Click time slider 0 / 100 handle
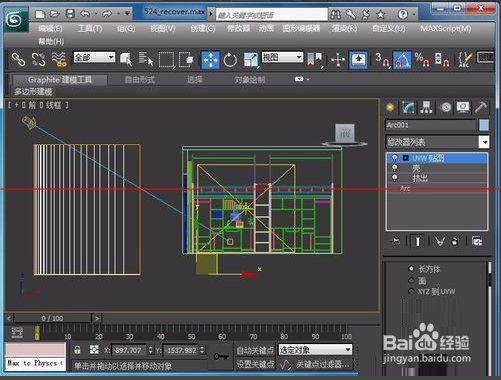This screenshot has height=380, width=501. [52, 318]
